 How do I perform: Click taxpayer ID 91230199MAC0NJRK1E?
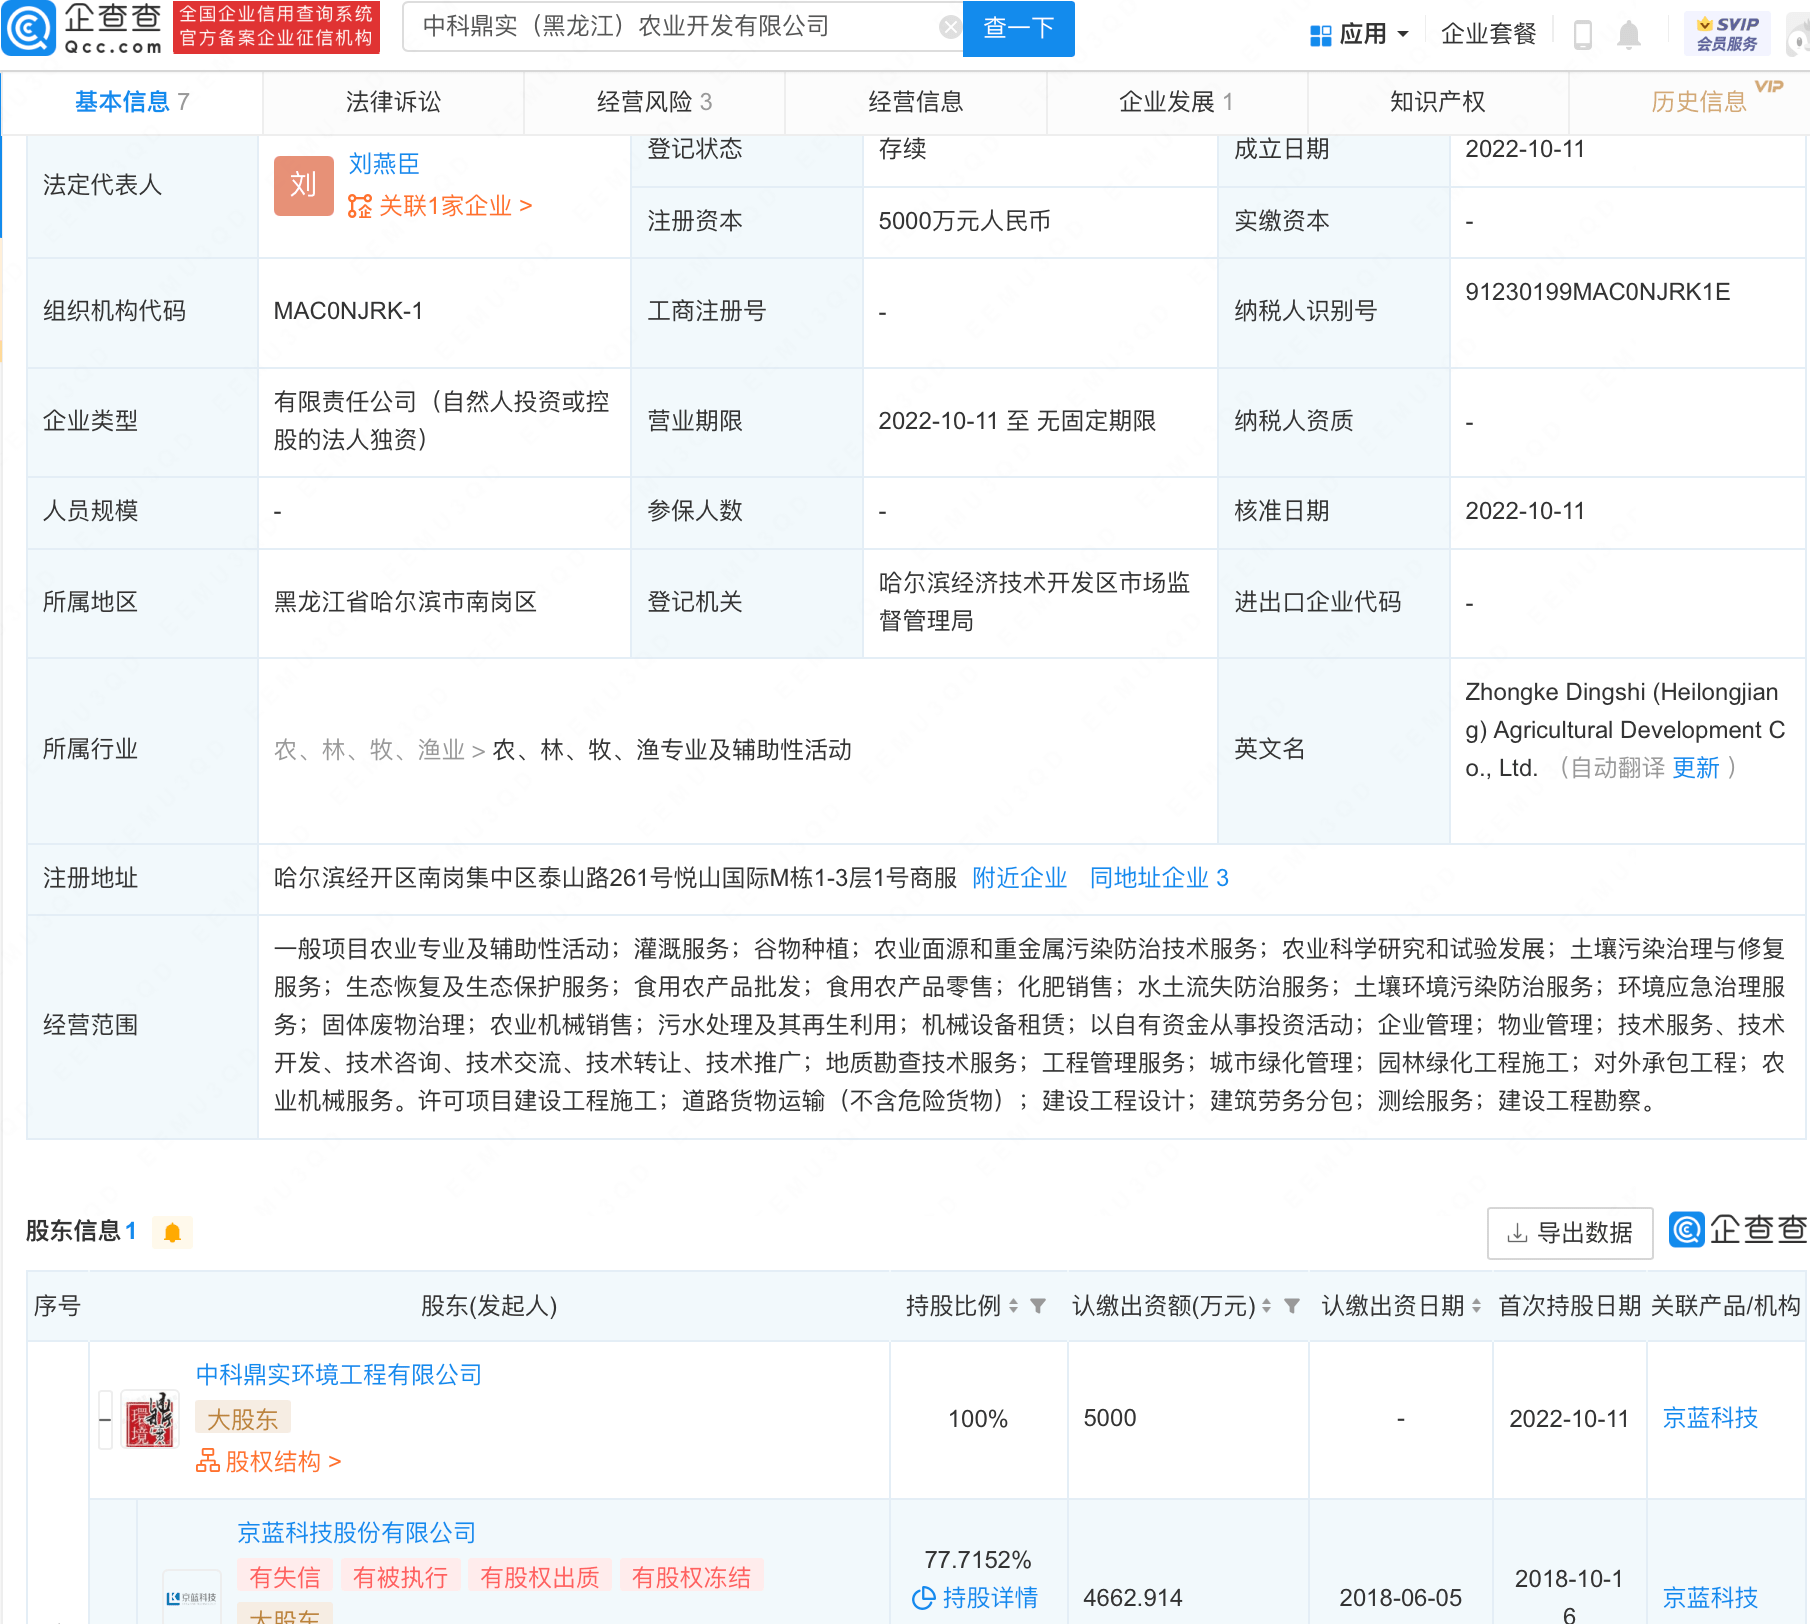click(x=1597, y=292)
